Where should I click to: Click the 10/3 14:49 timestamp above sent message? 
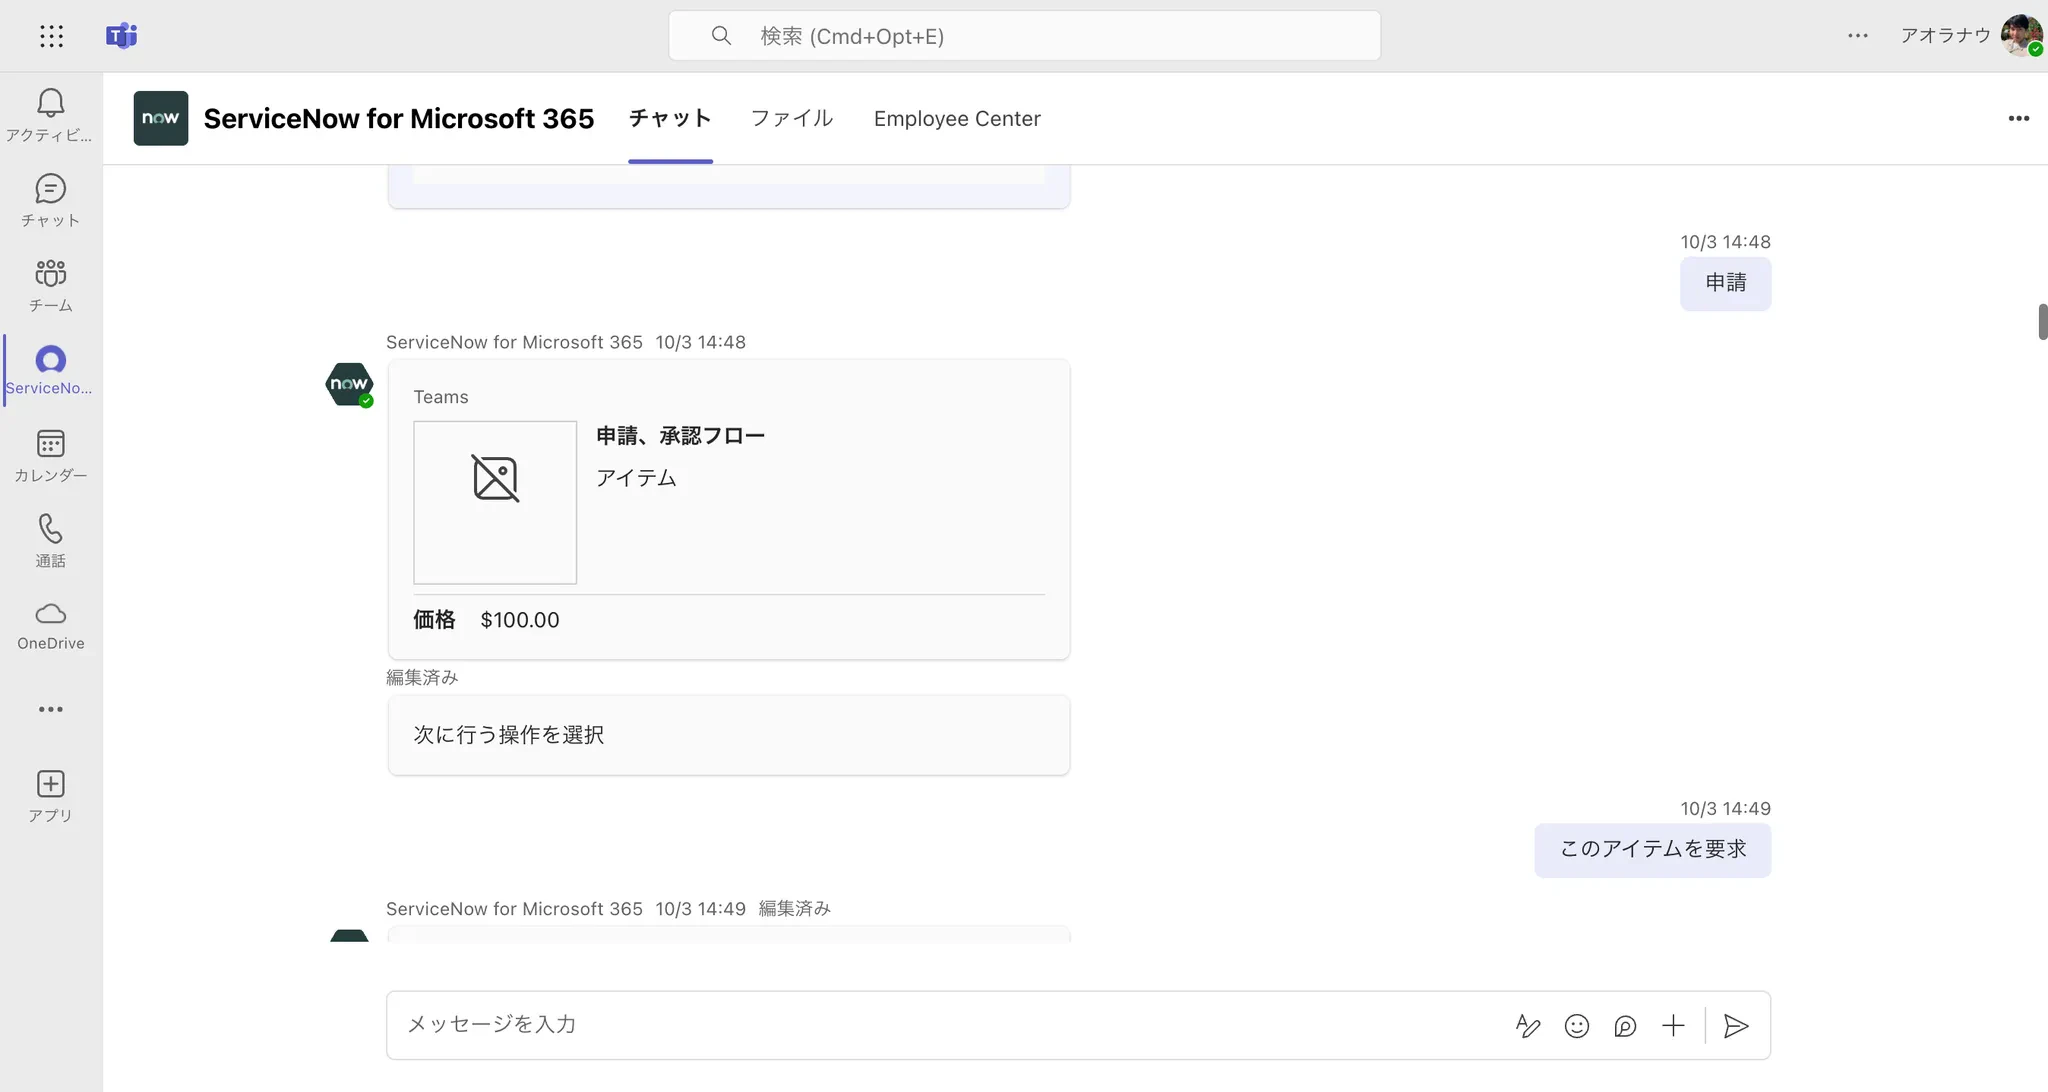[1726, 808]
